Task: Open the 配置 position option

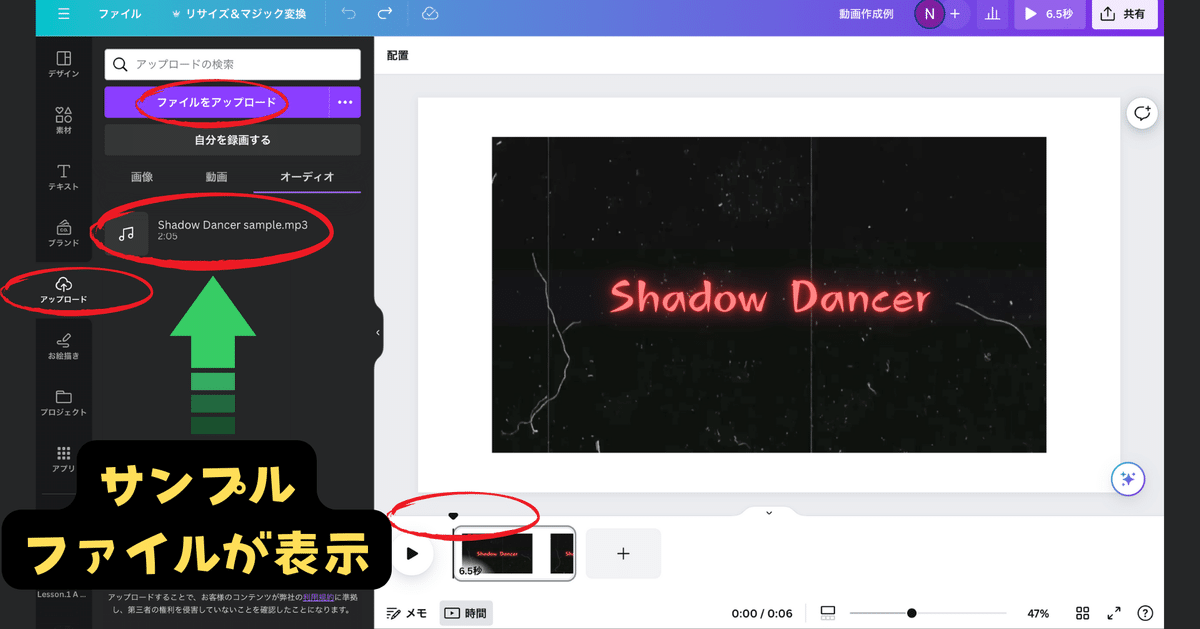Action: click(x=397, y=56)
